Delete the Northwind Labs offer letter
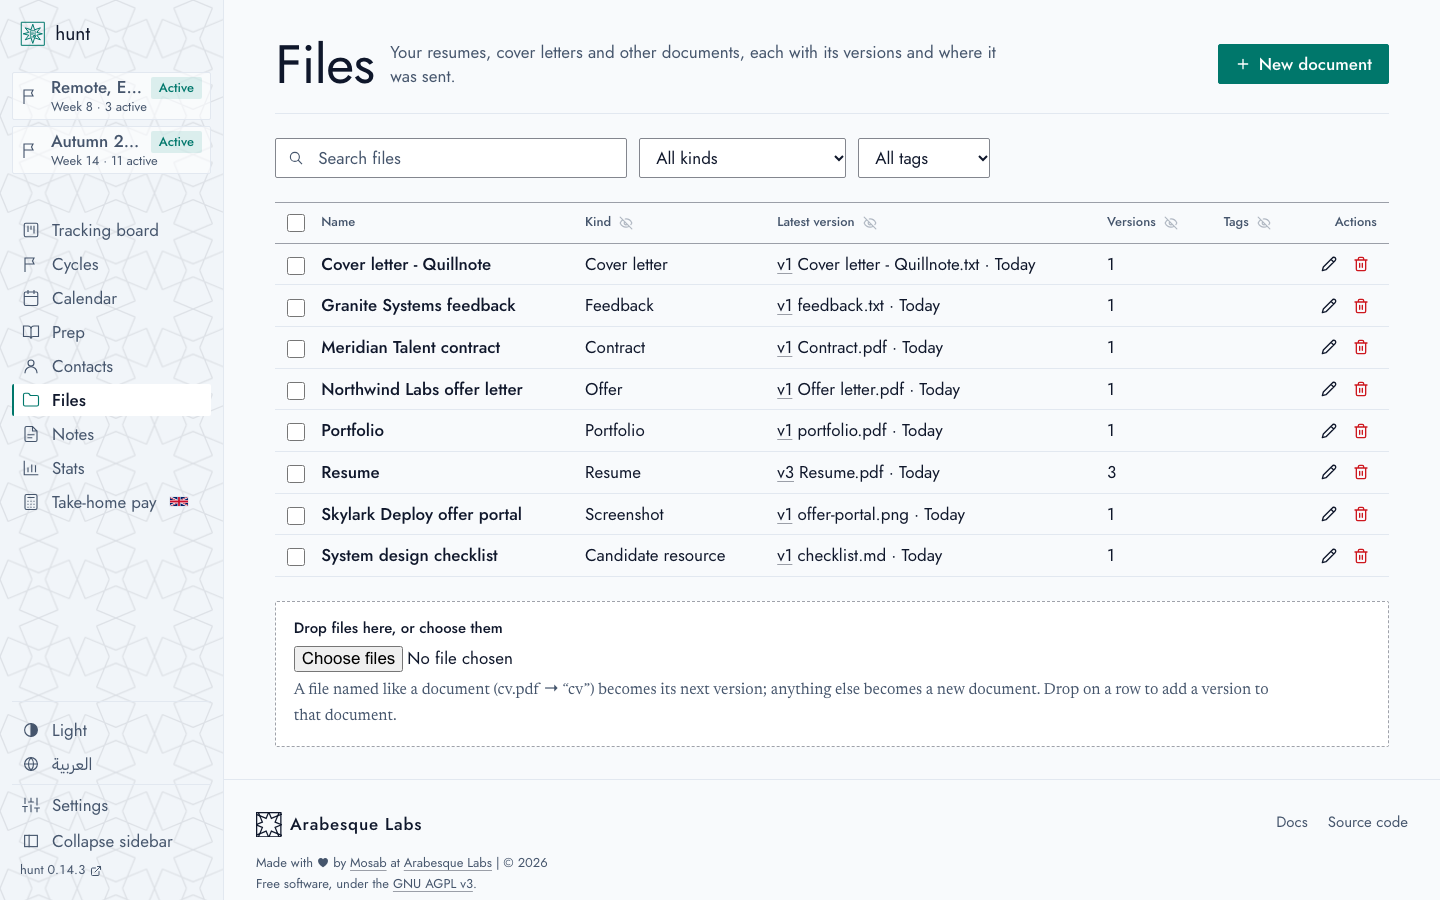Image resolution: width=1440 pixels, height=900 pixels. [1361, 389]
